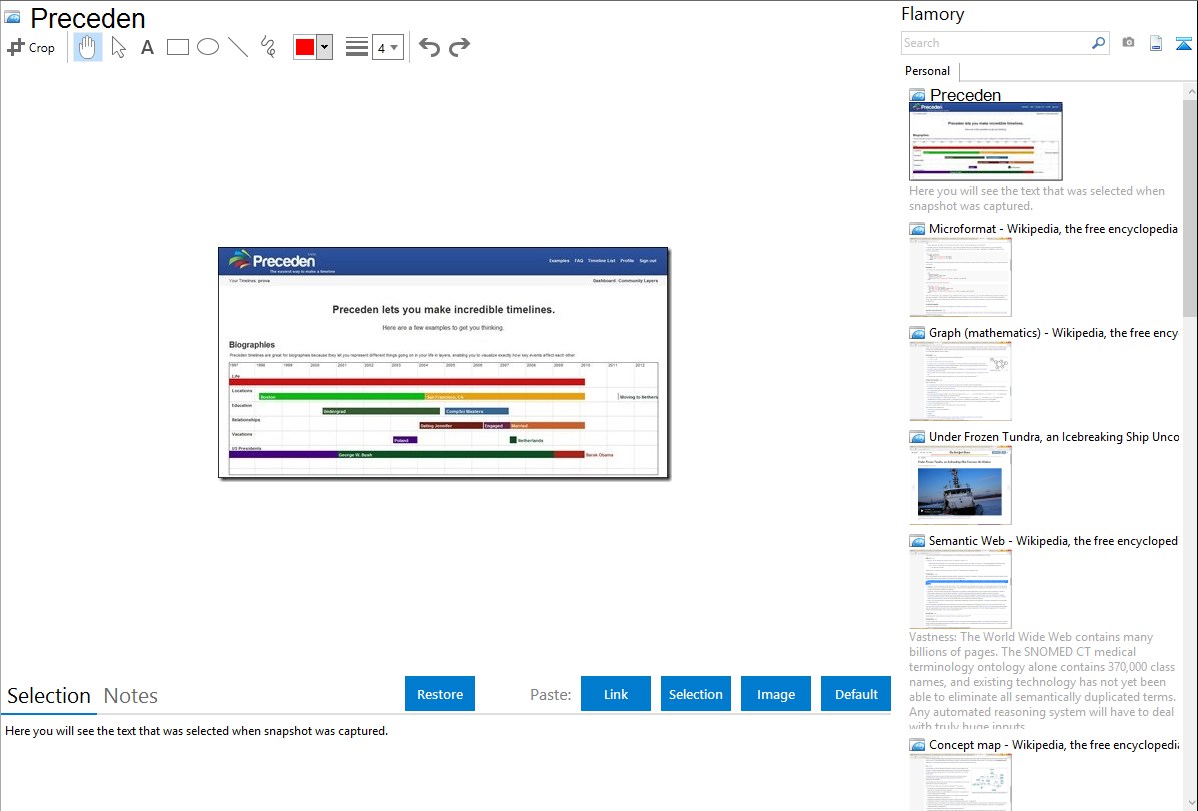Click the Preceden screenshot in canvas
1198x811 pixels.
pyautogui.click(x=443, y=362)
